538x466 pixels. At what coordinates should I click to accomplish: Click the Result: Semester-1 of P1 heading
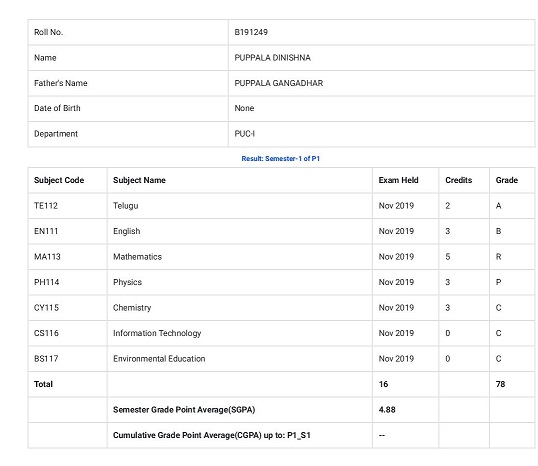point(280,159)
